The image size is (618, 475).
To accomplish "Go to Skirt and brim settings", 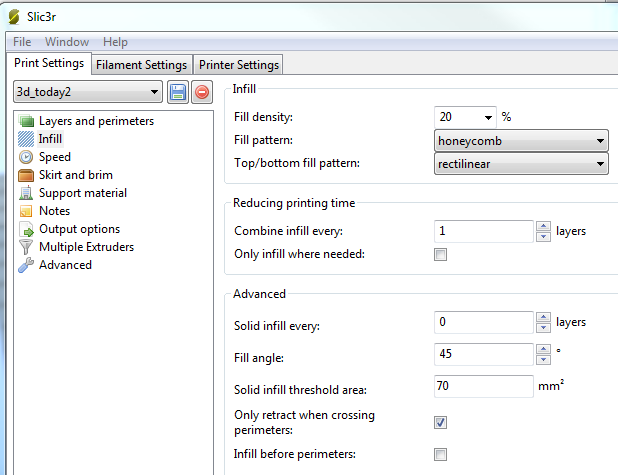I will [76, 175].
